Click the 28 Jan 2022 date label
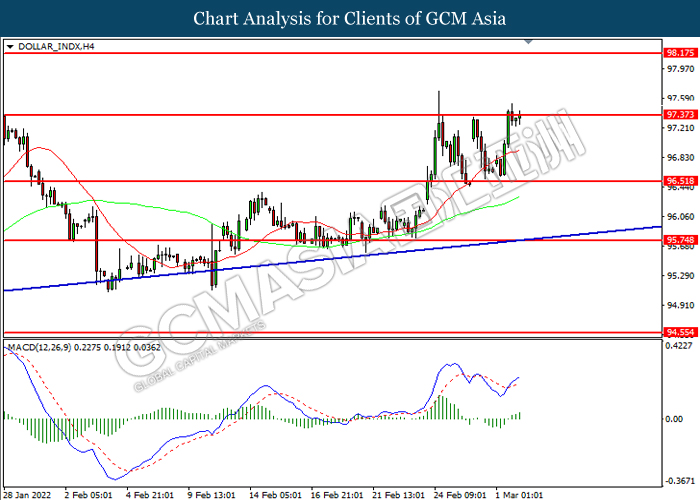Viewport: 700px width, 500px height. click(27, 495)
